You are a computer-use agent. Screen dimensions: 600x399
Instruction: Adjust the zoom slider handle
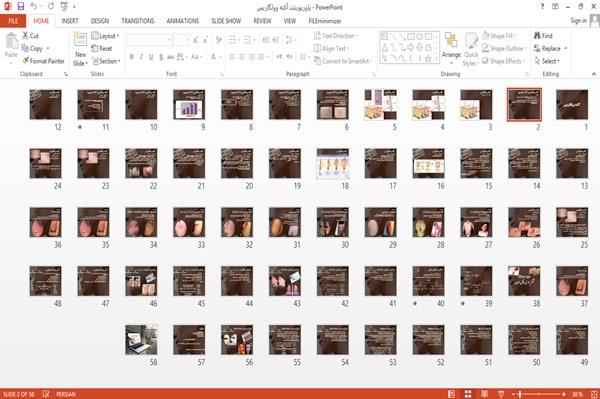pos(520,394)
